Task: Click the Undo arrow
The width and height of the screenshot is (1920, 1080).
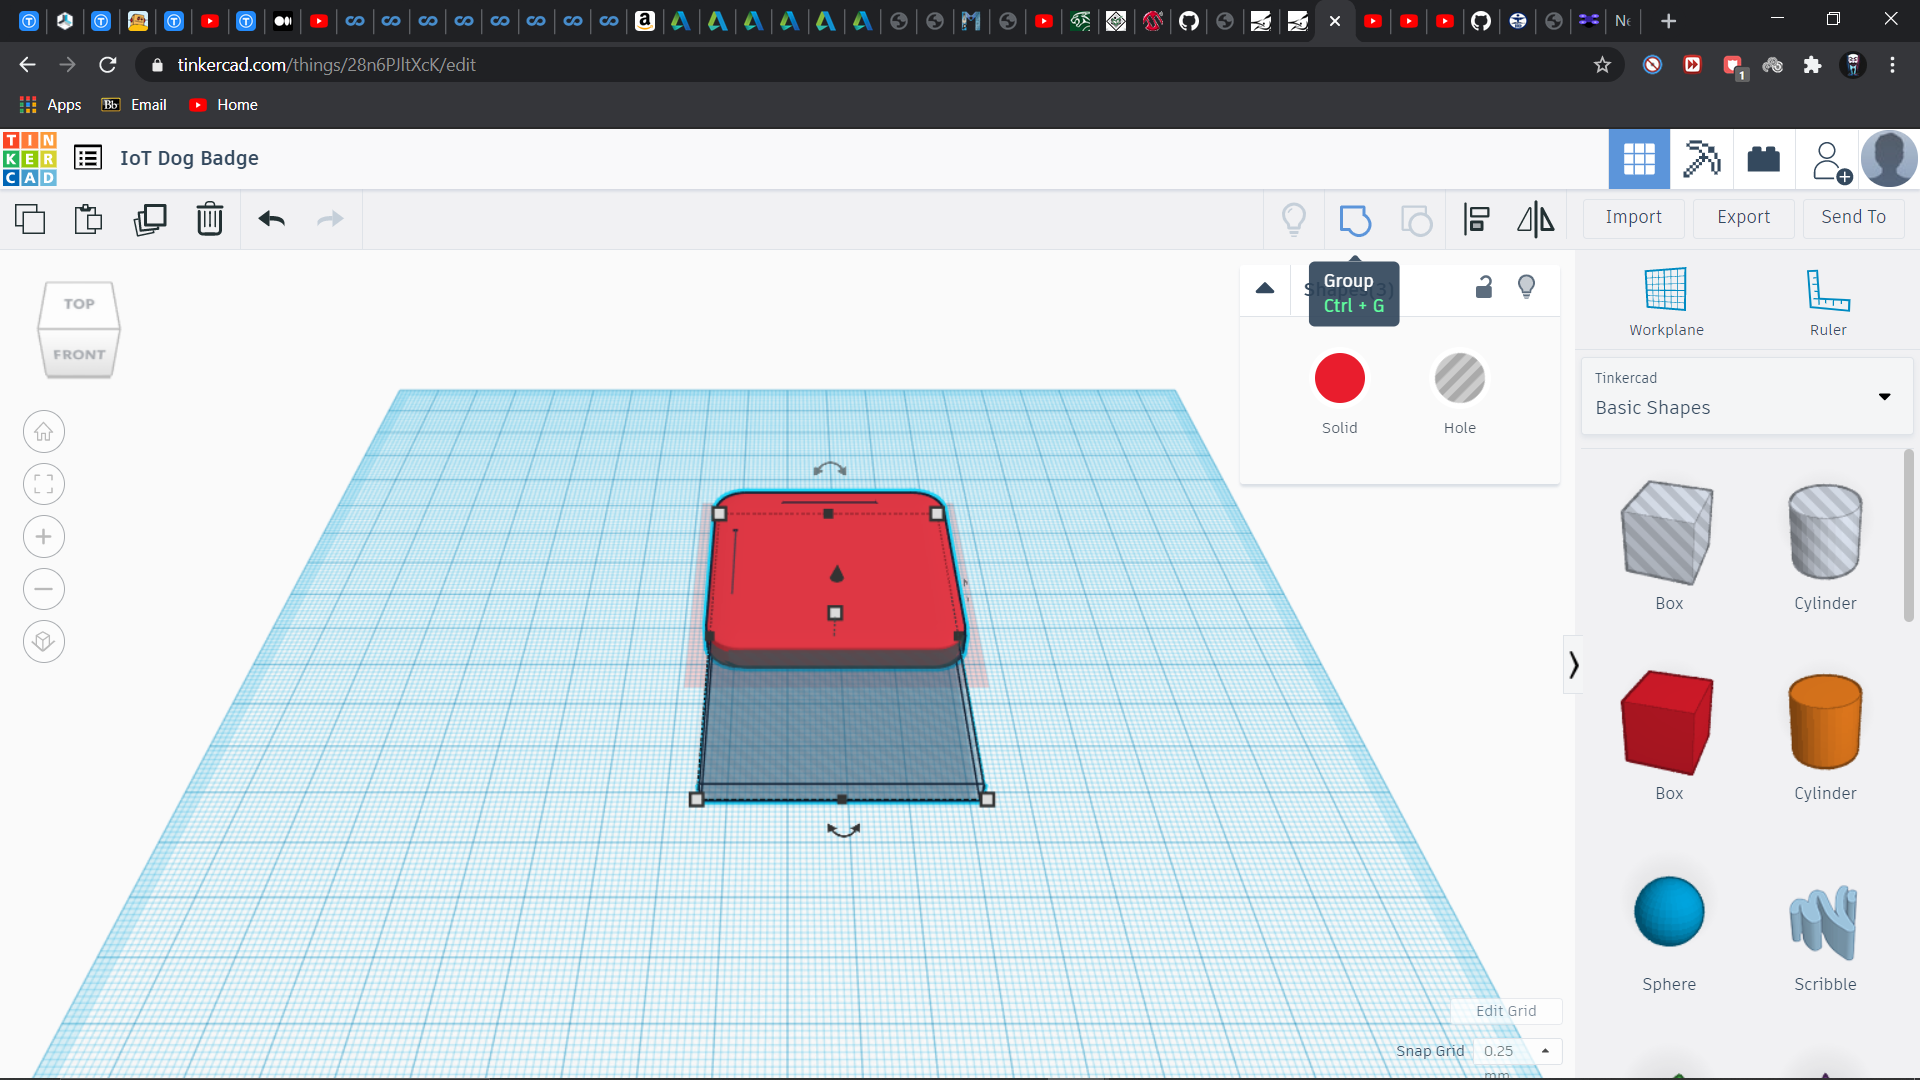Action: click(x=271, y=219)
